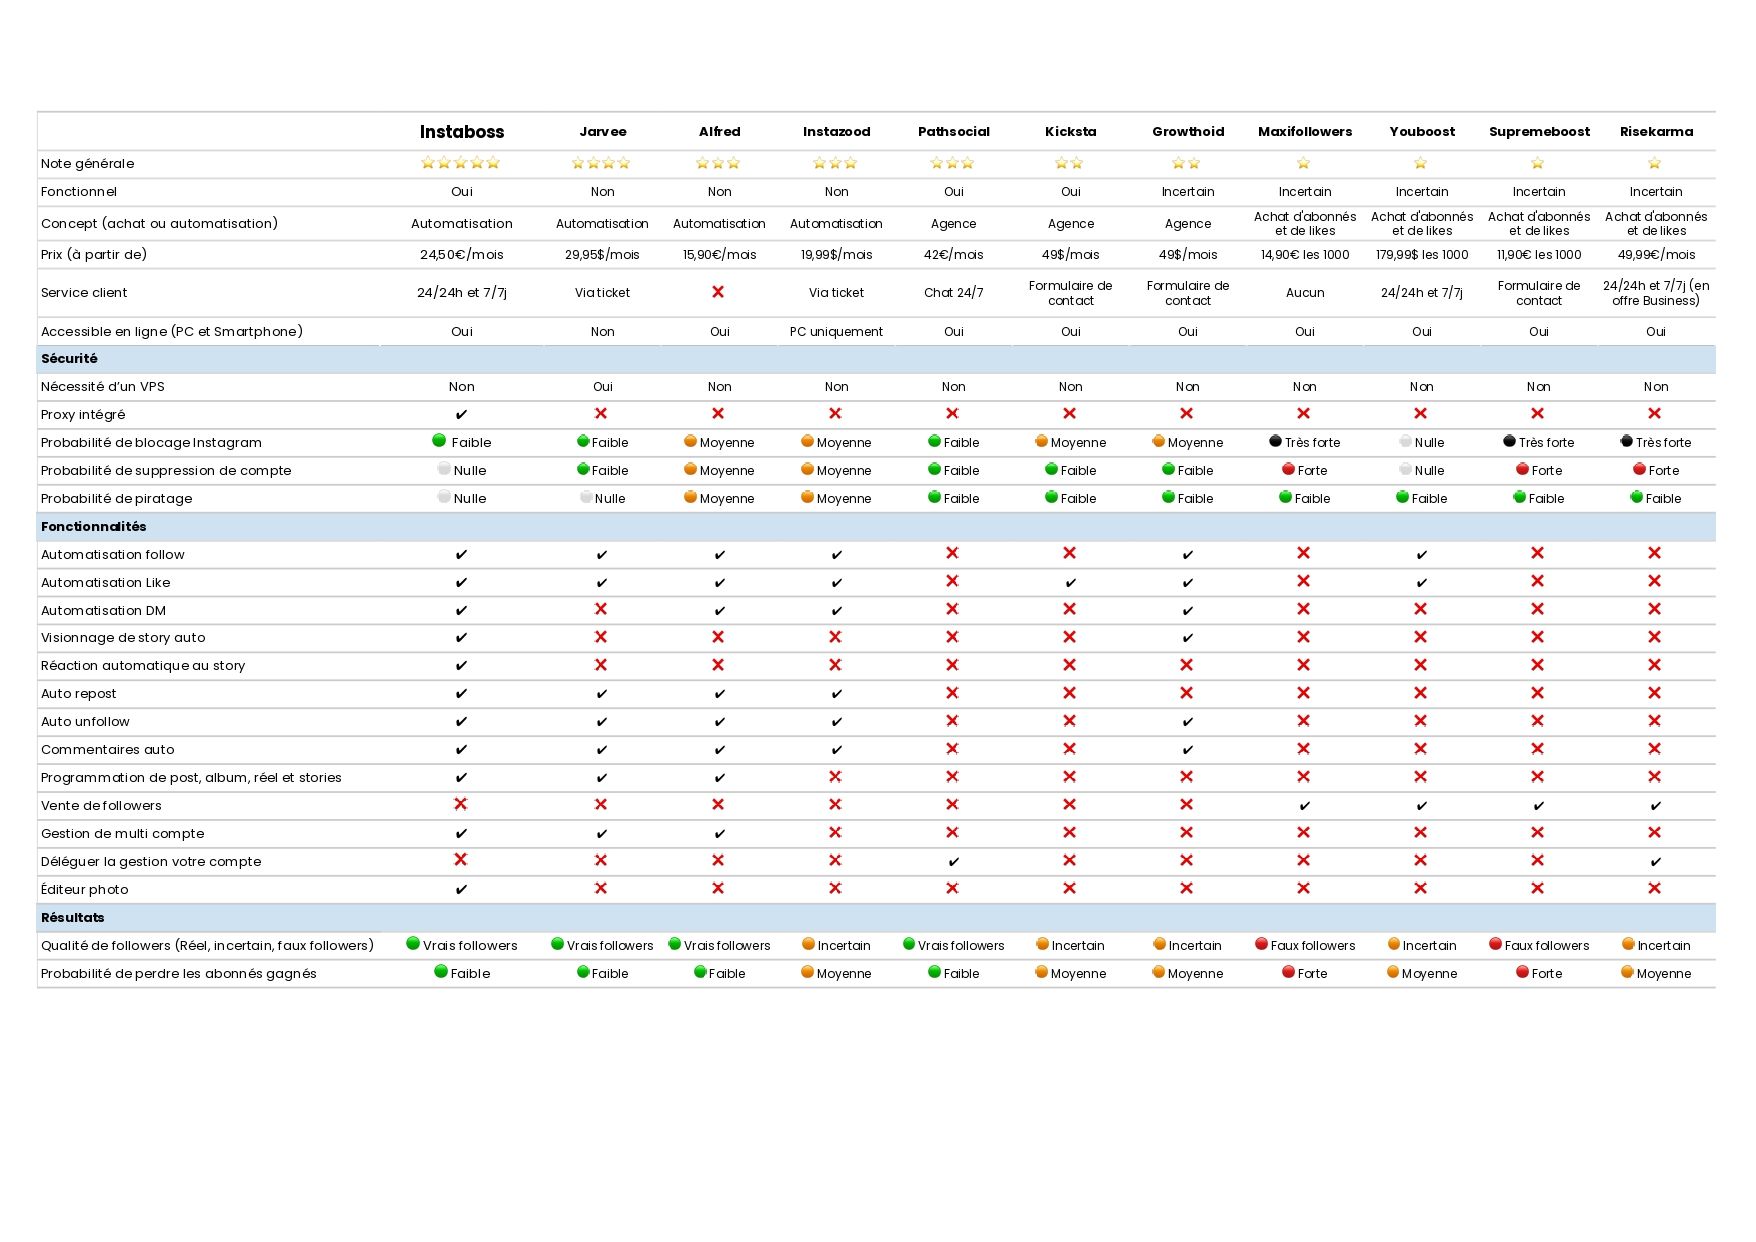1756x1242 pixels.
Task: Click Instaboss check mark for Éditeur photo
Action: point(461,890)
